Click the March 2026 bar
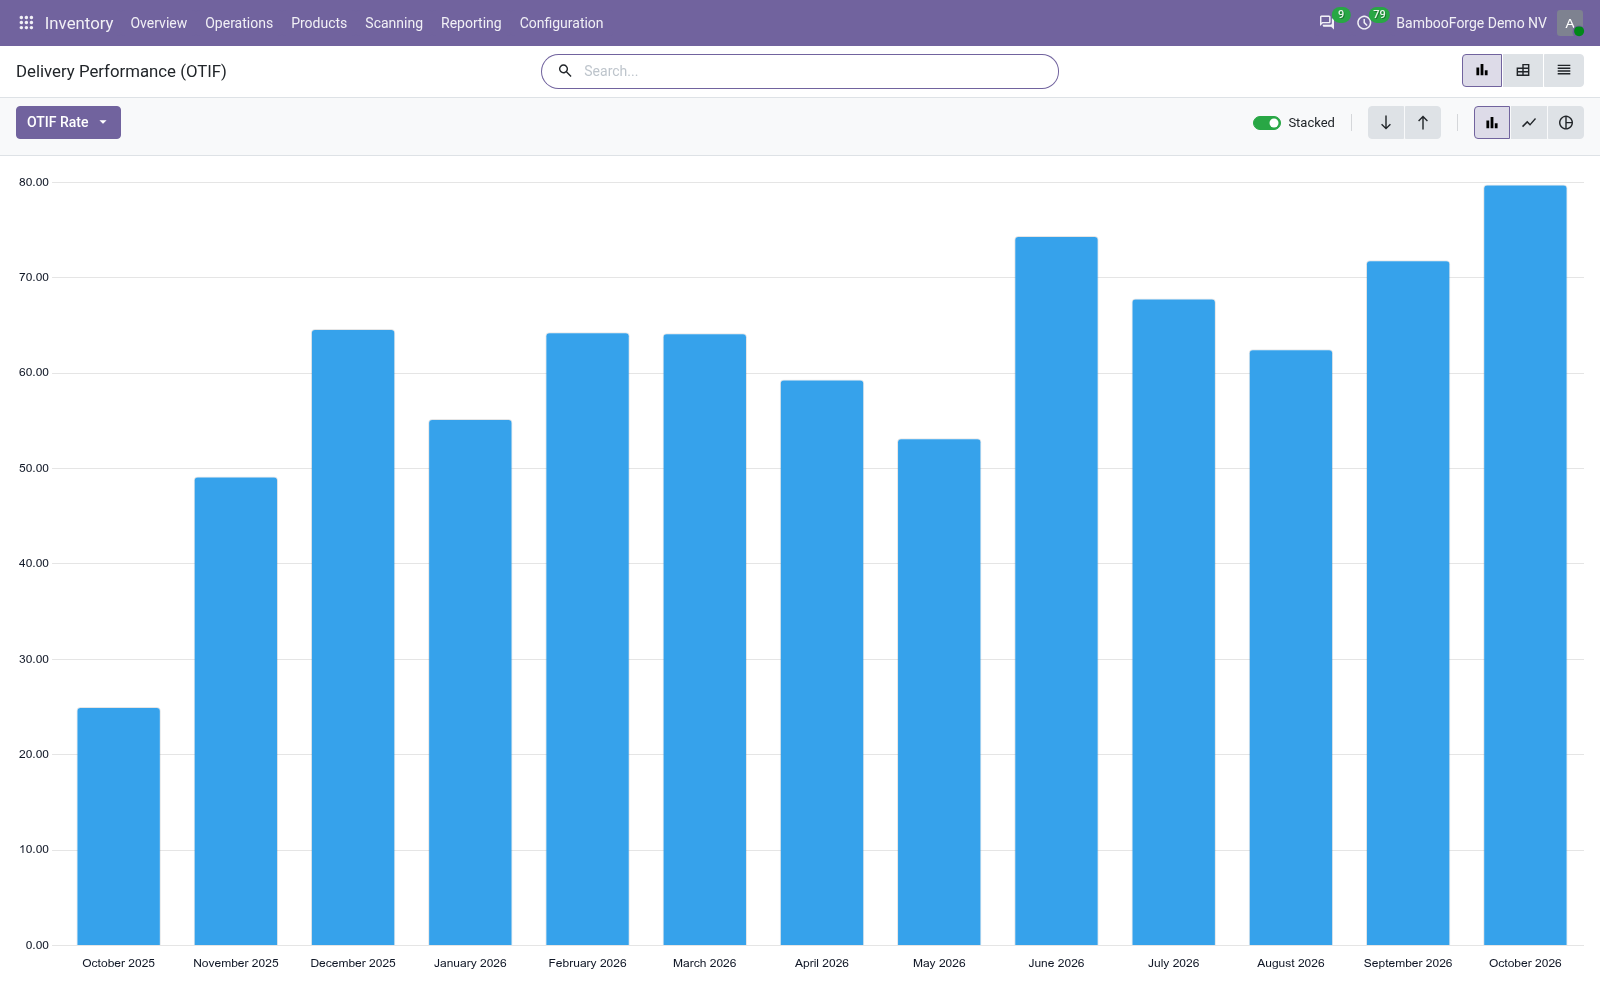Screen dimensions: 1600x1000 coord(705,639)
